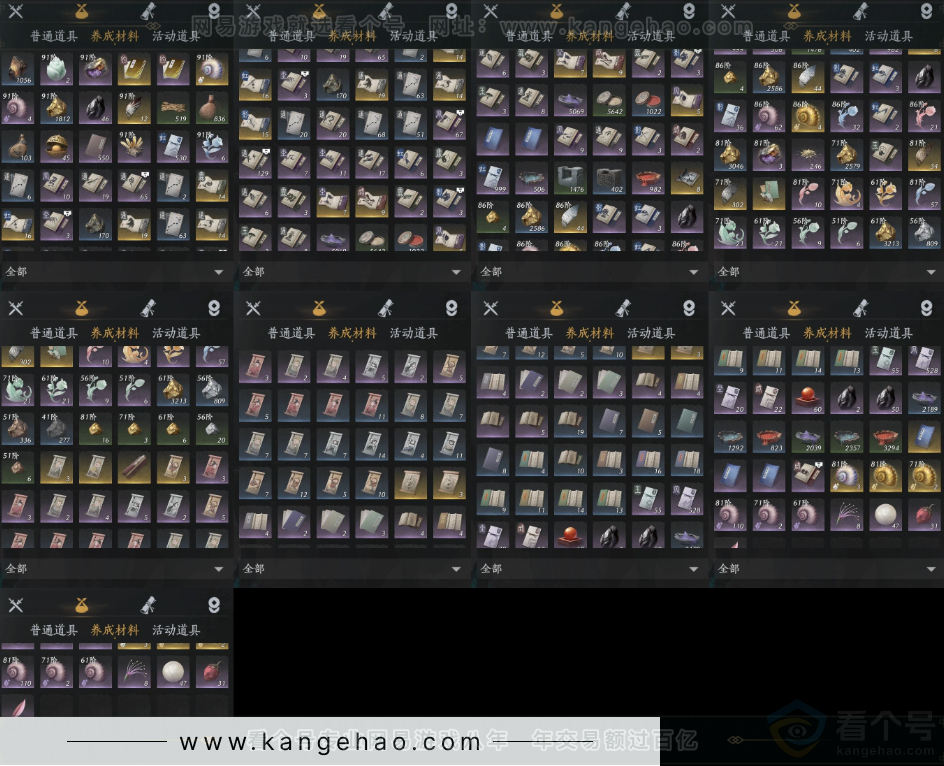Screen dimensions: 944x766
Task: Select gold pouch icon in second middle-row panel
Action: click(319, 308)
